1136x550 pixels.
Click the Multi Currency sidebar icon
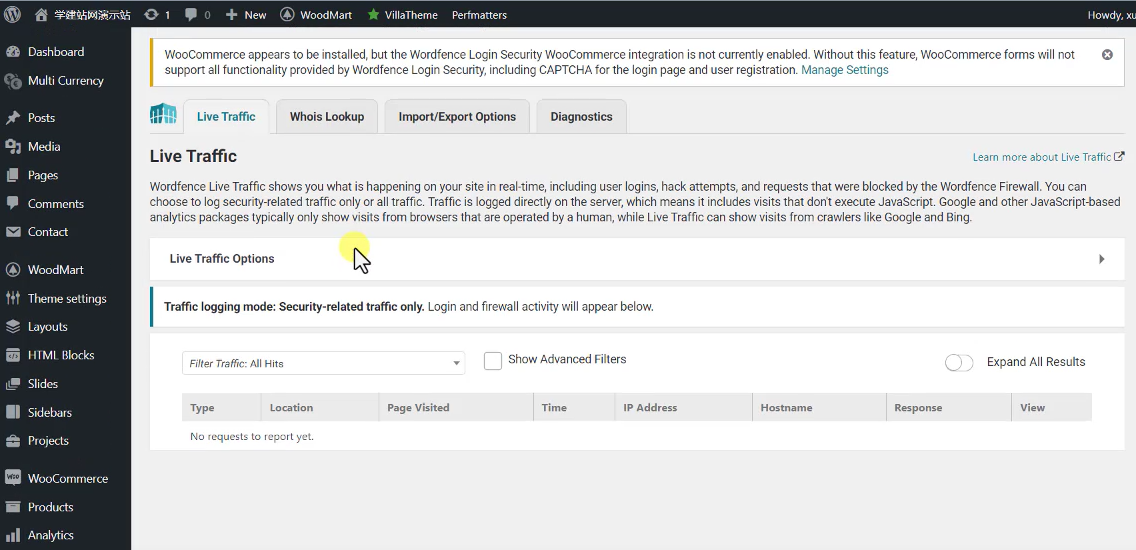[12, 81]
